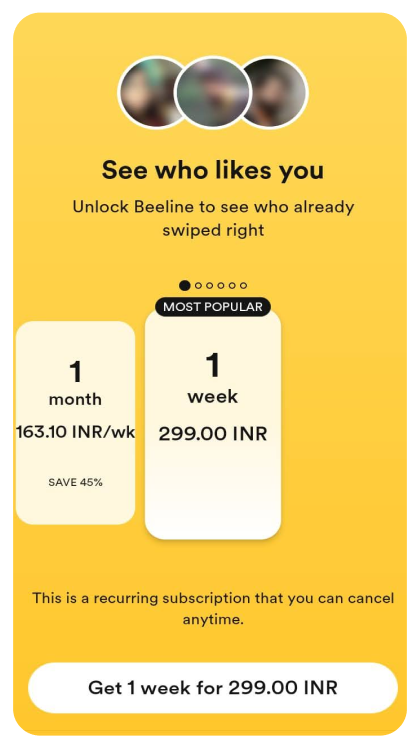This screenshot has height=748, width=419.
Task: Click the 299.00 INR price on the week card
Action: (213, 434)
